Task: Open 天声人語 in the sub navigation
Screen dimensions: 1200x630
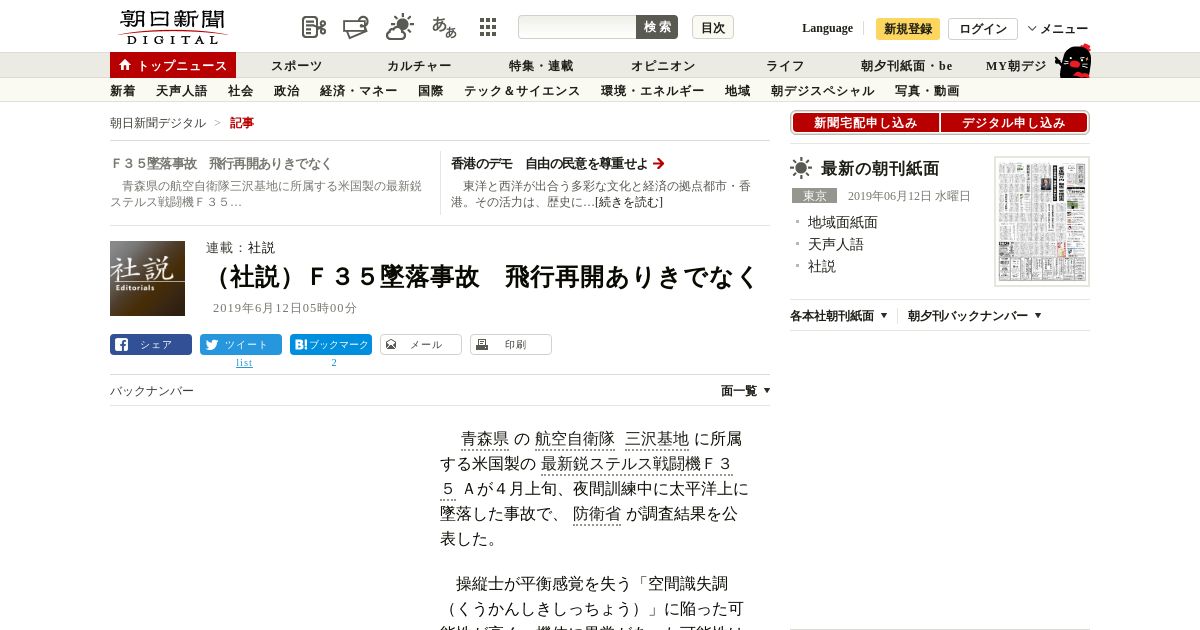Action: pos(182,91)
